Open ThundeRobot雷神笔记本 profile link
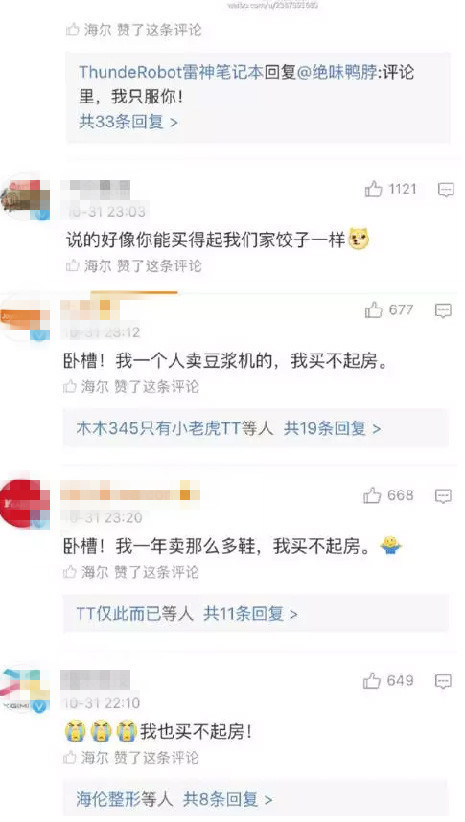The height and width of the screenshot is (822, 465). coord(171,72)
